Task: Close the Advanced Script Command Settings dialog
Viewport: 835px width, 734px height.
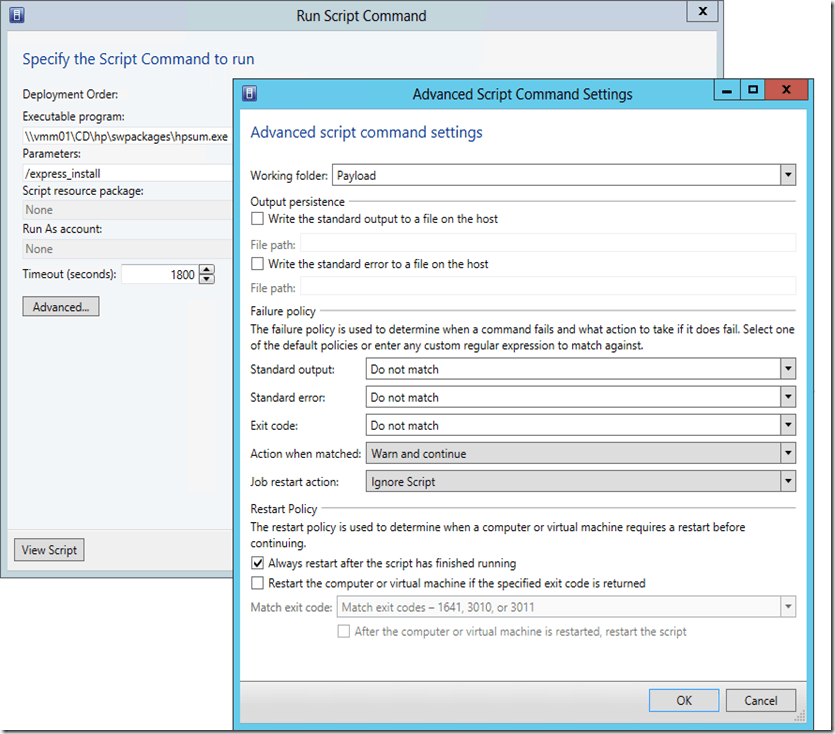Action: (x=787, y=91)
